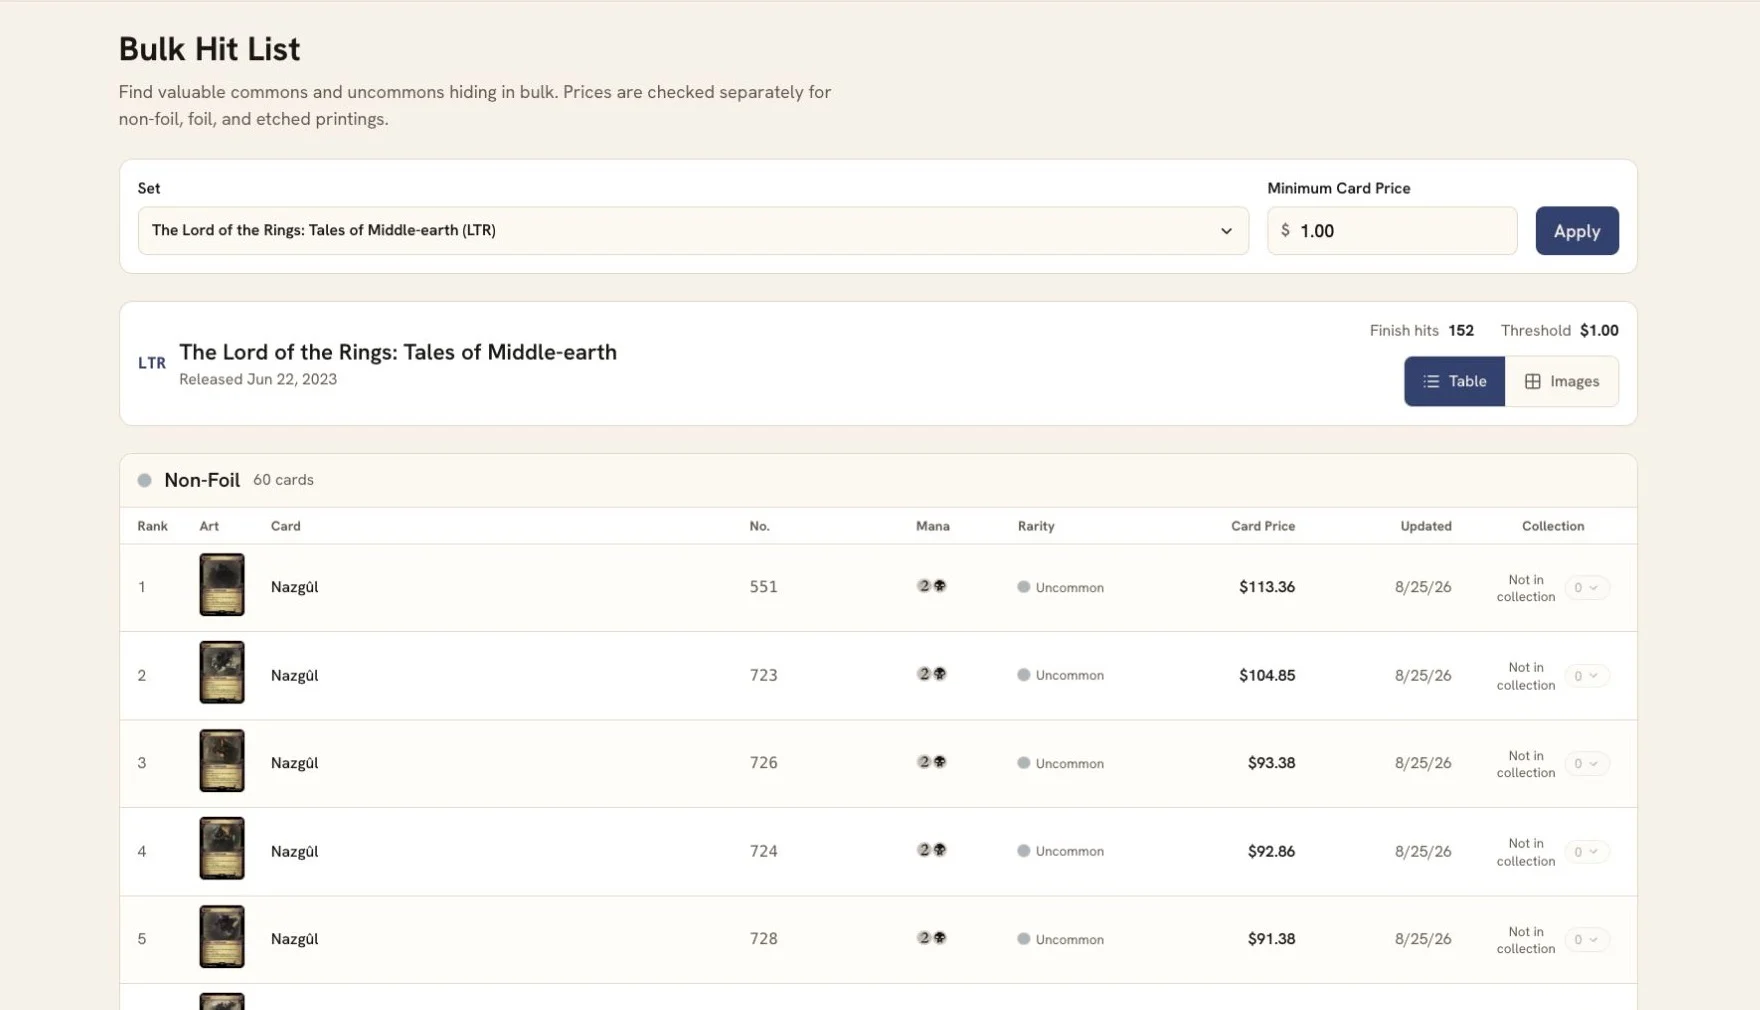Click the mana cost icons for card 728
The height and width of the screenshot is (1010, 1760).
[932, 938]
